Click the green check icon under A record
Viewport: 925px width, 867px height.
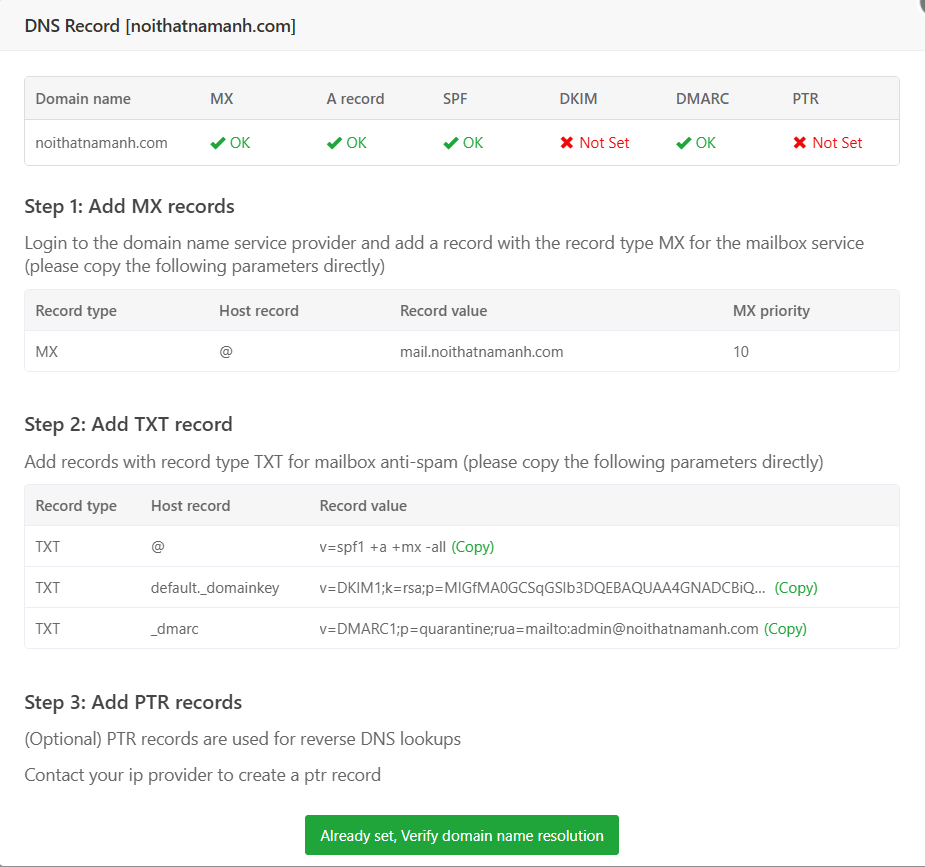[334, 143]
